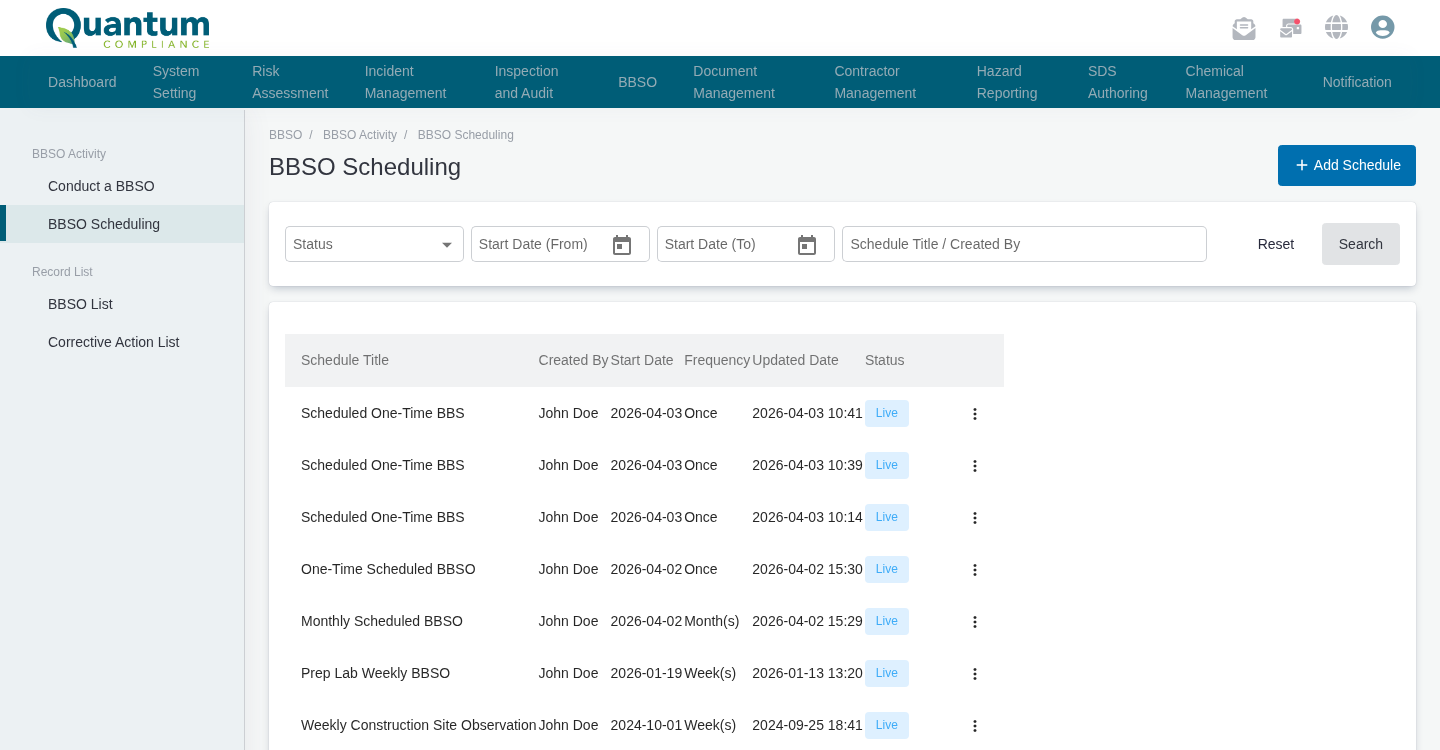Image resolution: width=1440 pixels, height=750 pixels.
Task: Open Inspection and Audit menu
Action: 526,82
